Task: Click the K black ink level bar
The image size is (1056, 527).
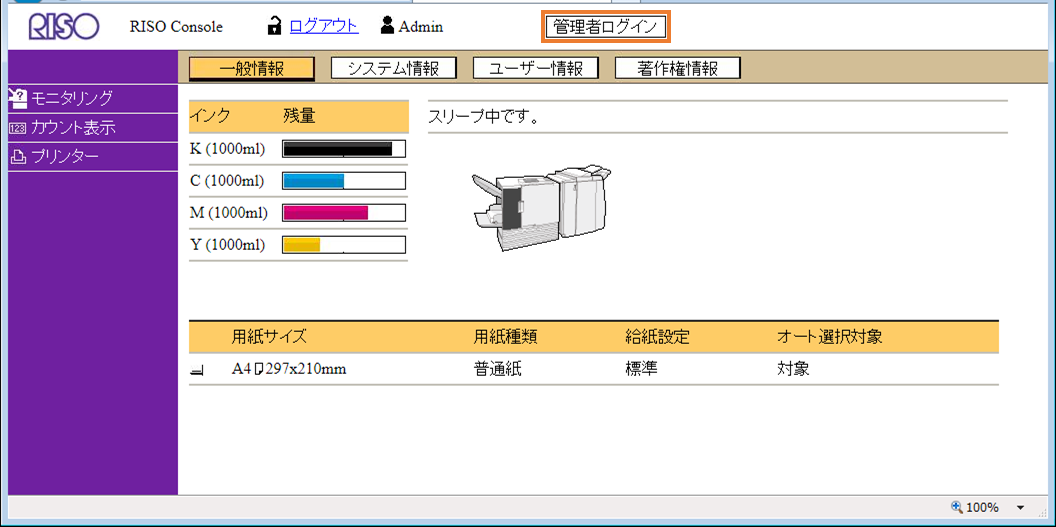Action: click(343, 149)
